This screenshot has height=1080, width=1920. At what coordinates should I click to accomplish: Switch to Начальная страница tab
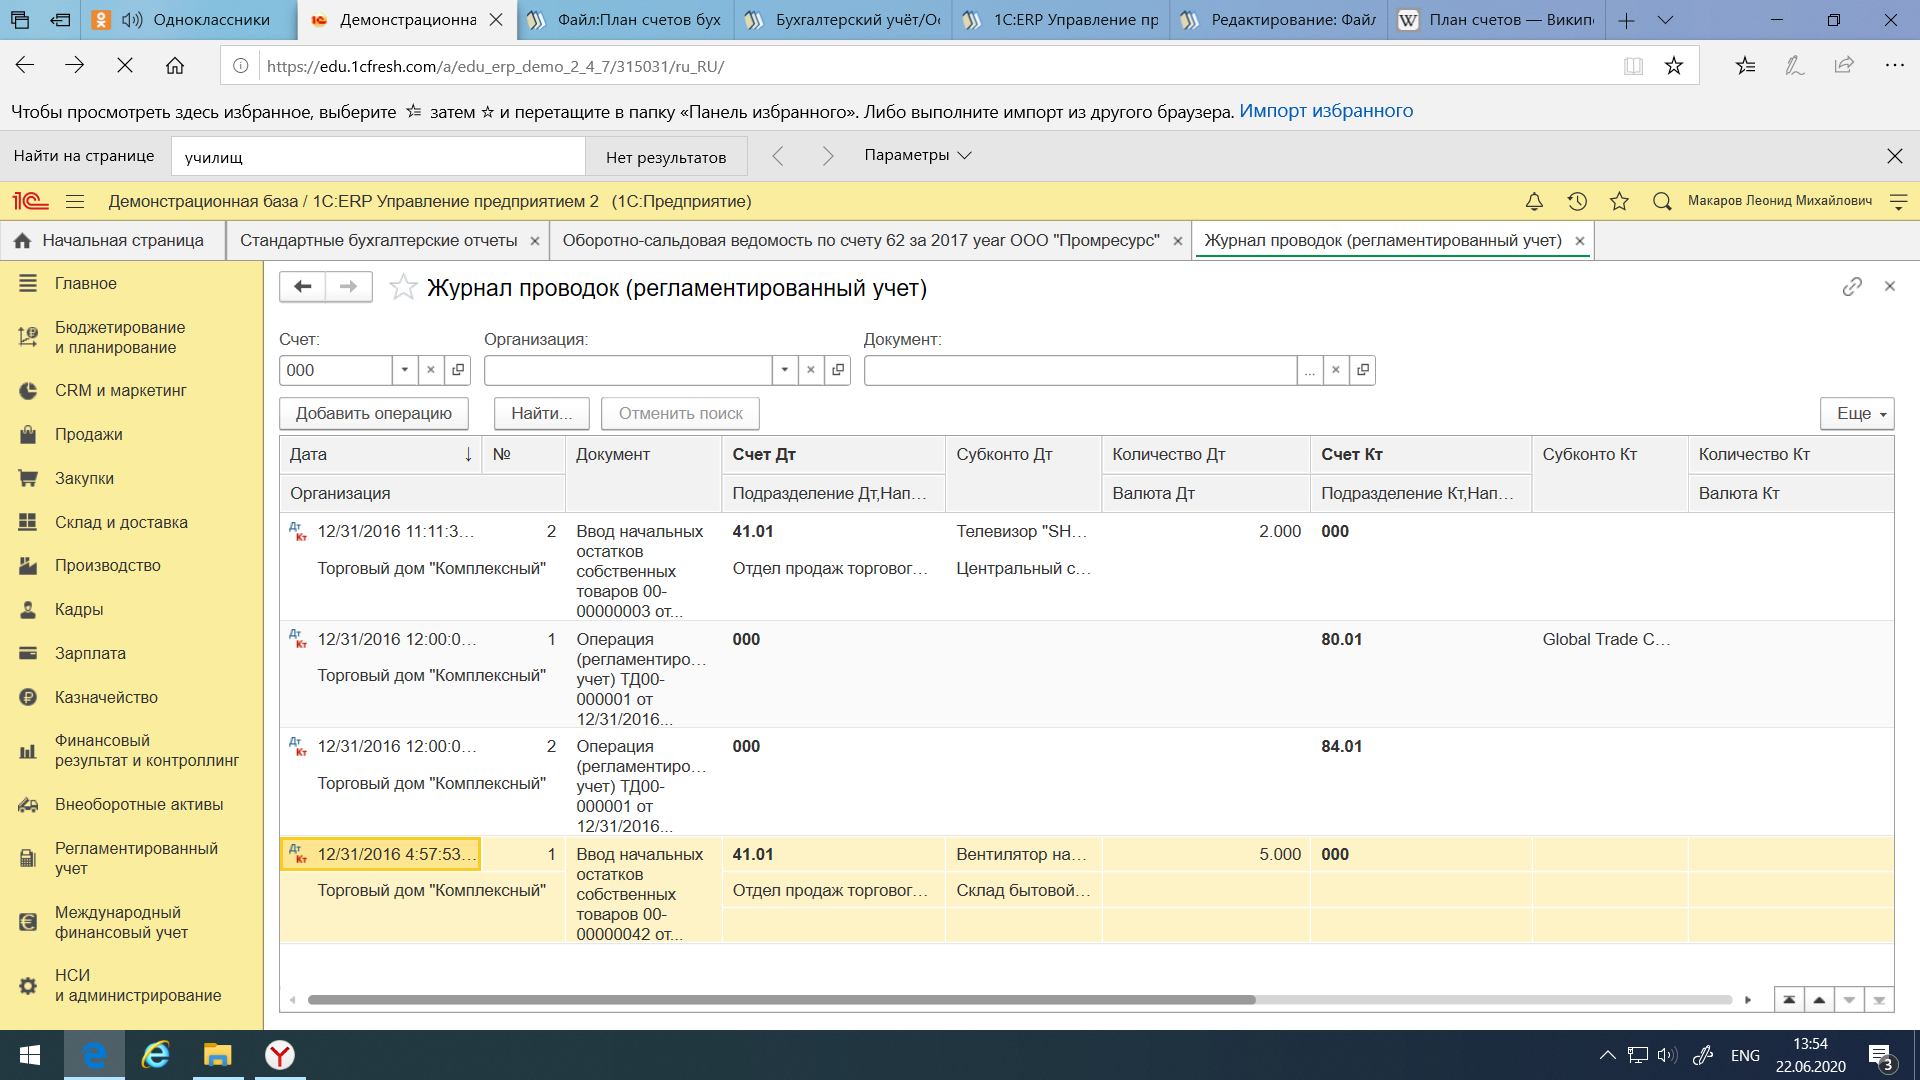pos(112,241)
